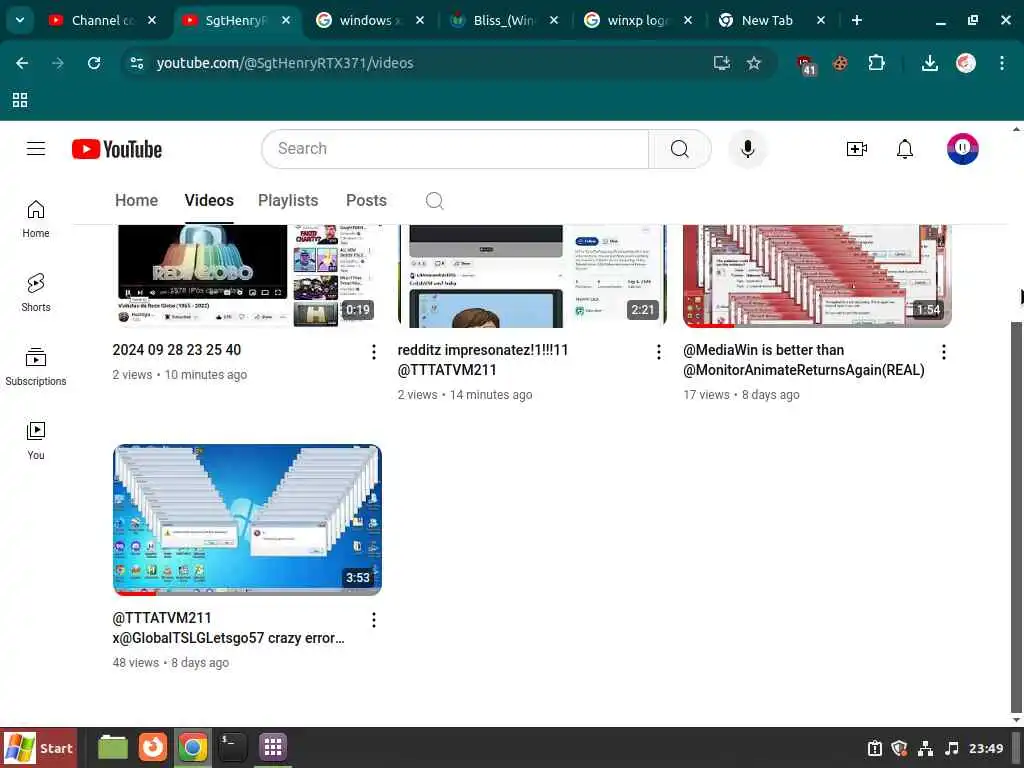The width and height of the screenshot is (1024, 768).
Task: Click the music note tray icon
Action: tap(952, 748)
